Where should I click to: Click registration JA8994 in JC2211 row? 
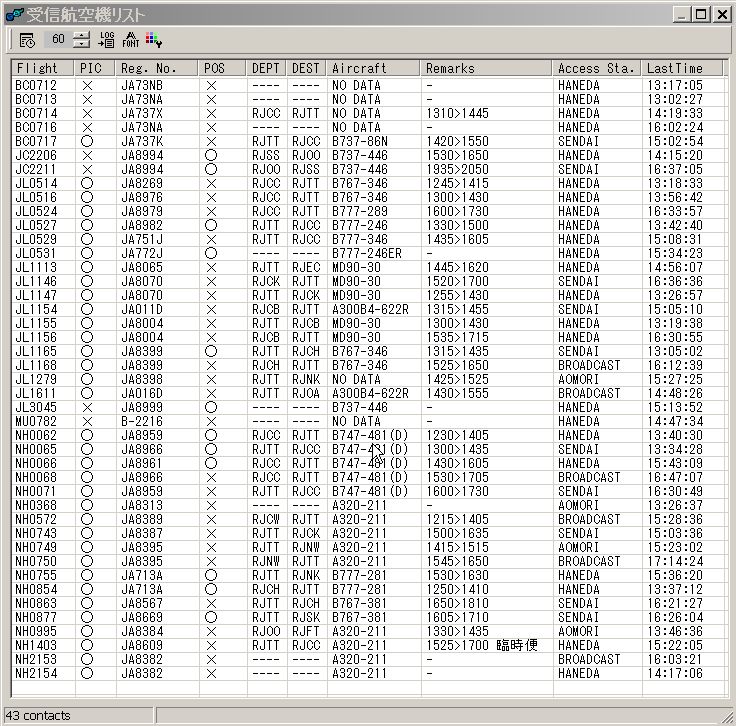[142, 169]
